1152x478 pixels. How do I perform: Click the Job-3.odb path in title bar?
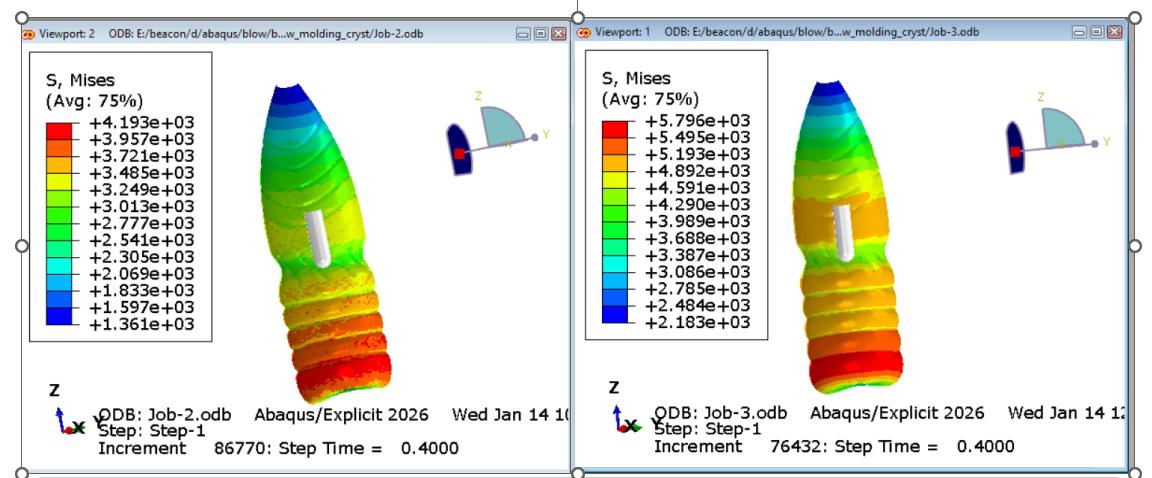(x=822, y=32)
